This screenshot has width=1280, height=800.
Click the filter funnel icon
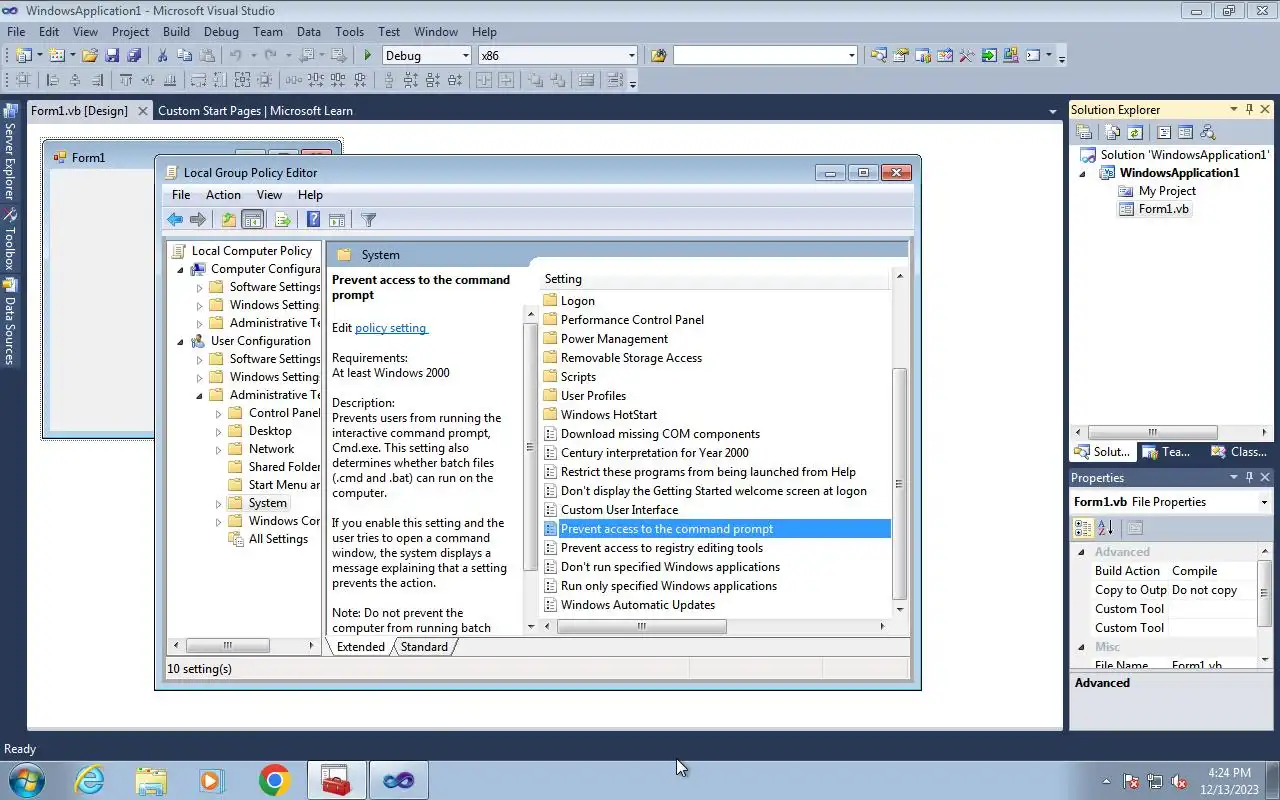pos(368,220)
